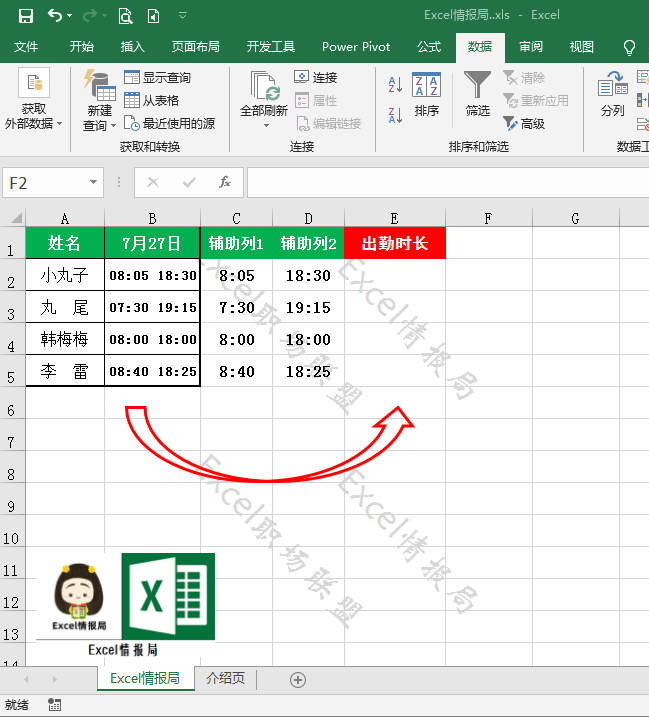Click the Insert Function fx icon
The width and height of the screenshot is (649, 717).
pyautogui.click(x=225, y=182)
